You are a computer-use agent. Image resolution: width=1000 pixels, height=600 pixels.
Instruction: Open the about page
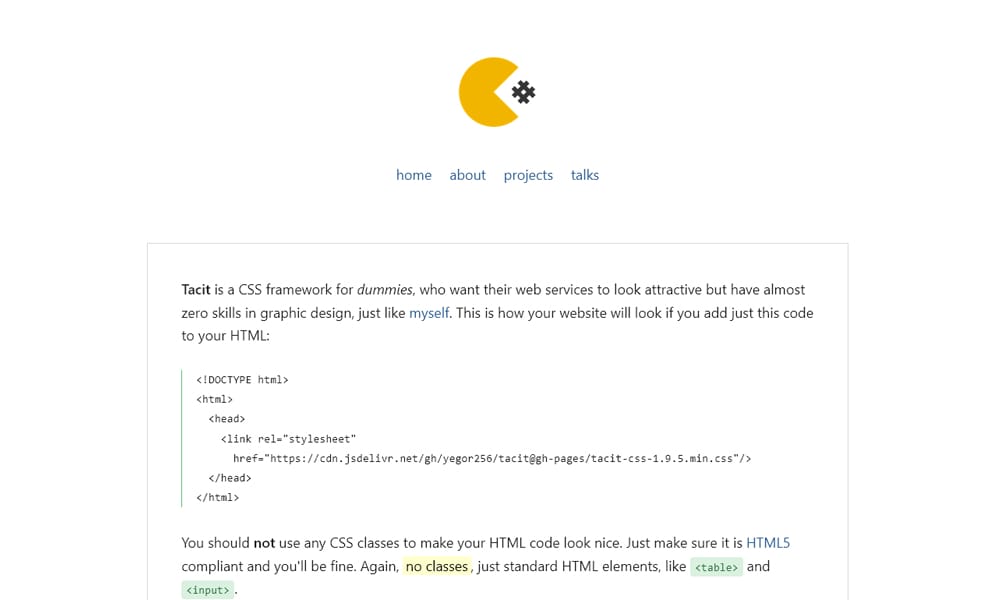[x=467, y=175]
